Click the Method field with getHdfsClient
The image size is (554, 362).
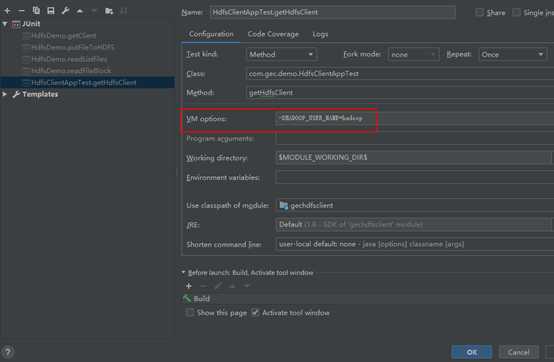pyautogui.click(x=400, y=93)
